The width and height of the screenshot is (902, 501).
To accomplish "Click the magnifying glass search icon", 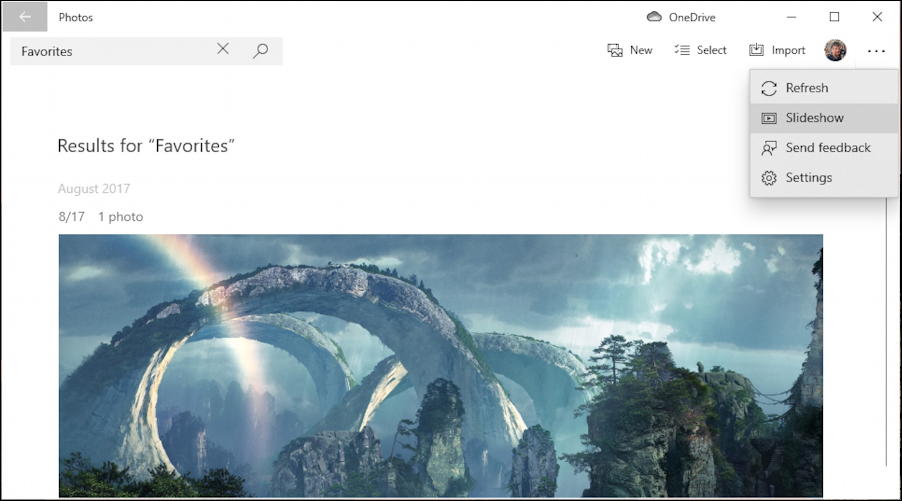I will point(261,51).
